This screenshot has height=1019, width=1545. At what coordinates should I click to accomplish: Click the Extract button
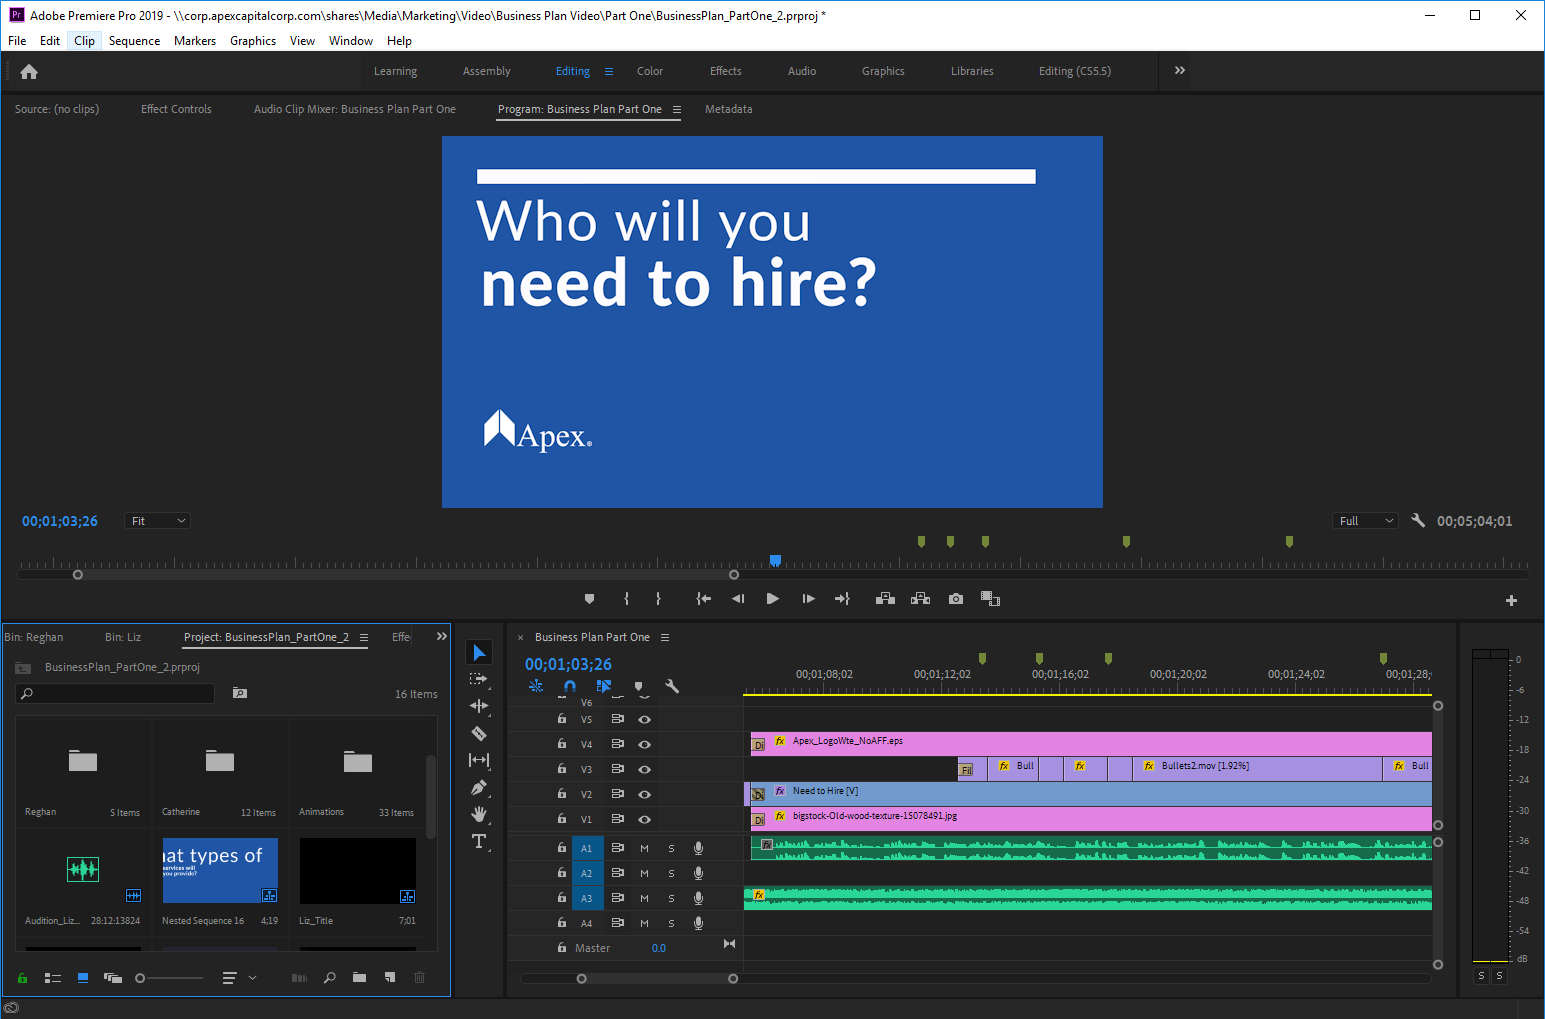point(921,599)
